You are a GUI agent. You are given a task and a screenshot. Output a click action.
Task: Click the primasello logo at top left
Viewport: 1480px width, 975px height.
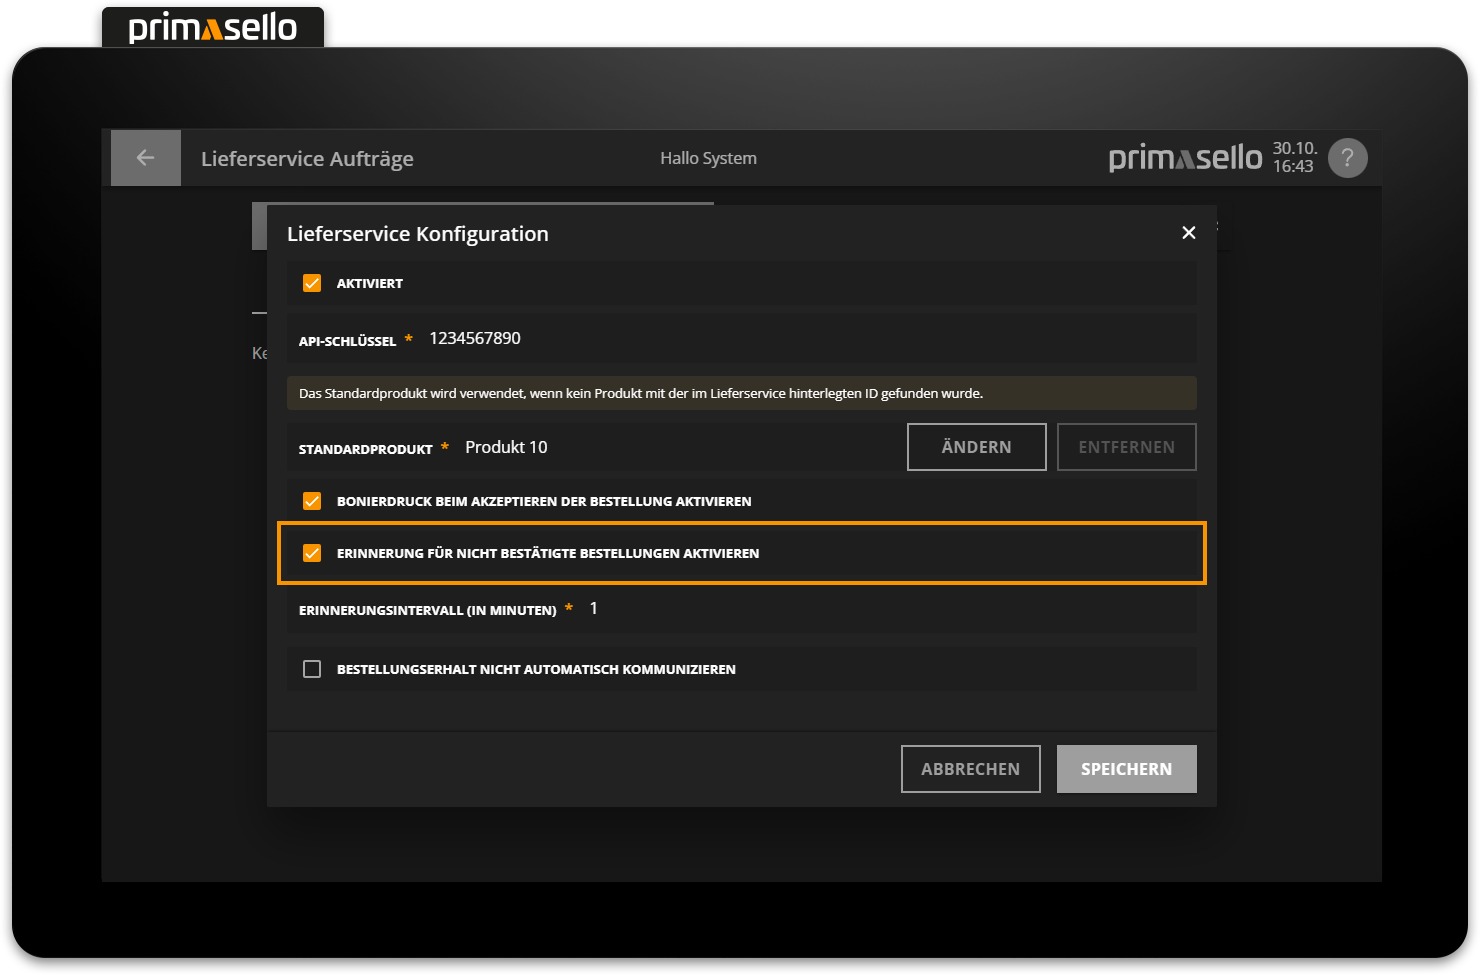point(212,27)
